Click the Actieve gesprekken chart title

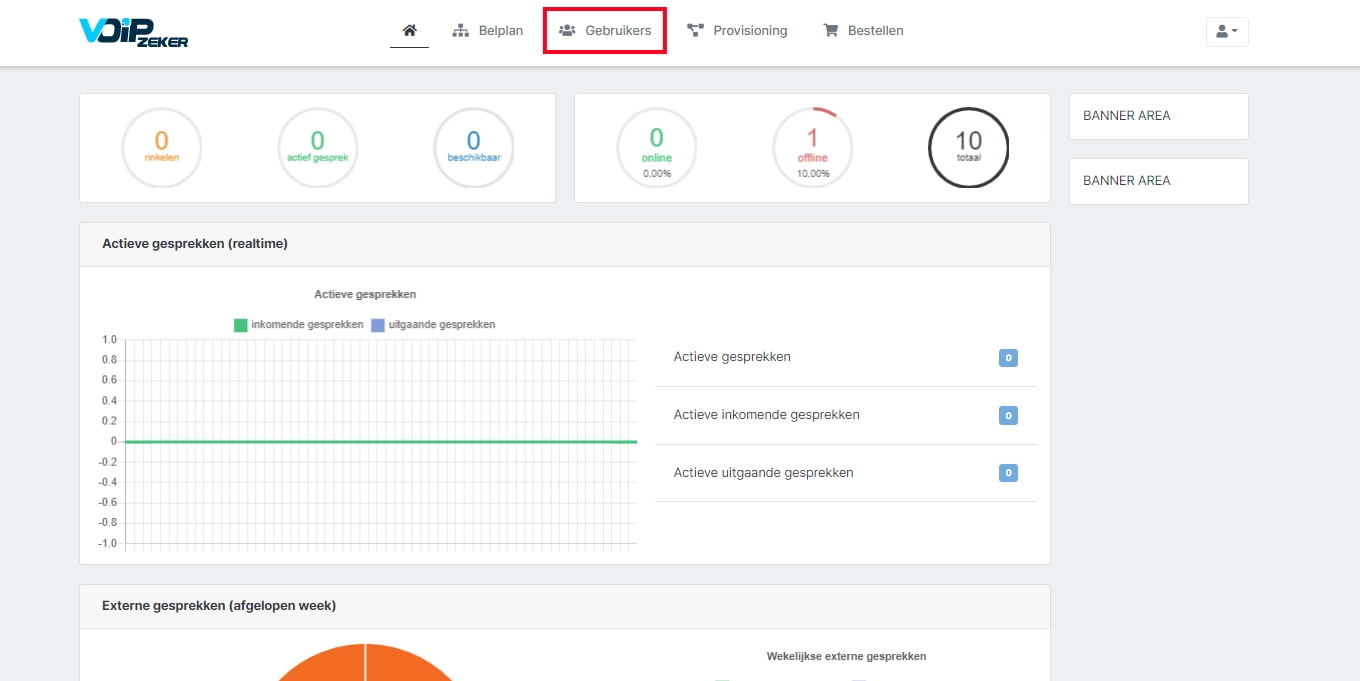point(365,294)
